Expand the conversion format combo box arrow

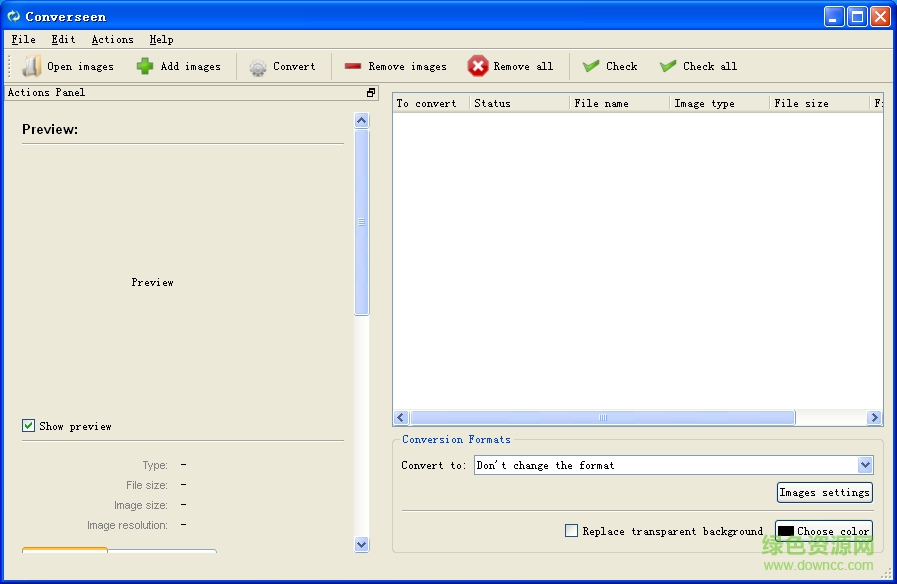[x=866, y=464]
